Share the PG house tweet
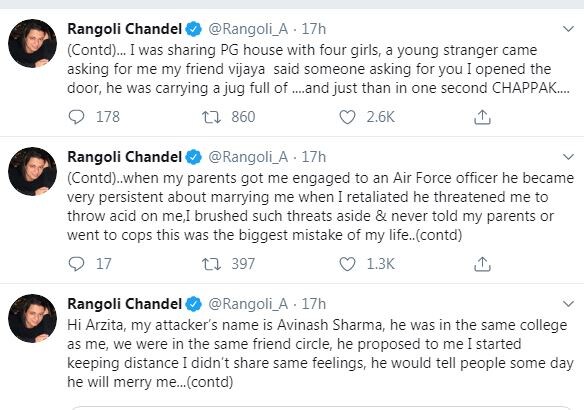584x410 pixels. [x=482, y=117]
